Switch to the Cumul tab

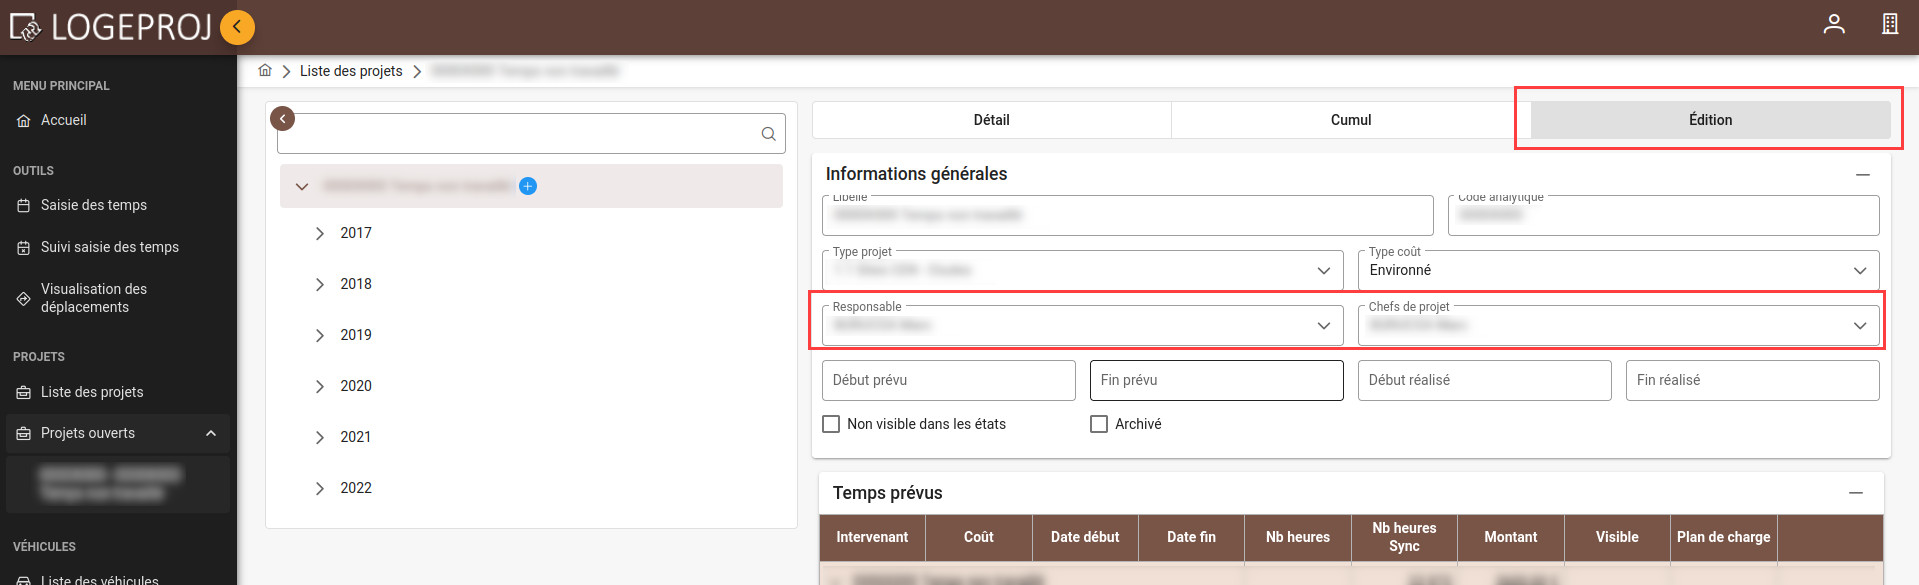(x=1350, y=120)
